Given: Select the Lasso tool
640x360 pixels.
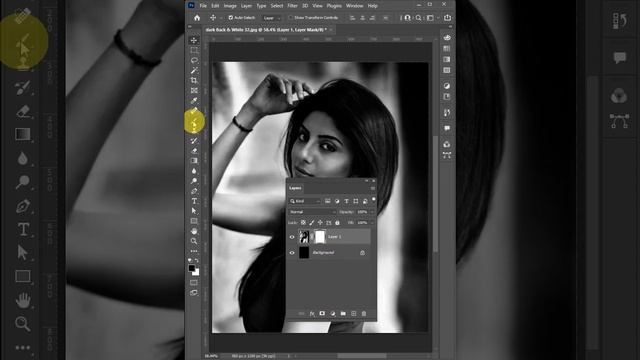Looking at the screenshot, I should (194, 60).
